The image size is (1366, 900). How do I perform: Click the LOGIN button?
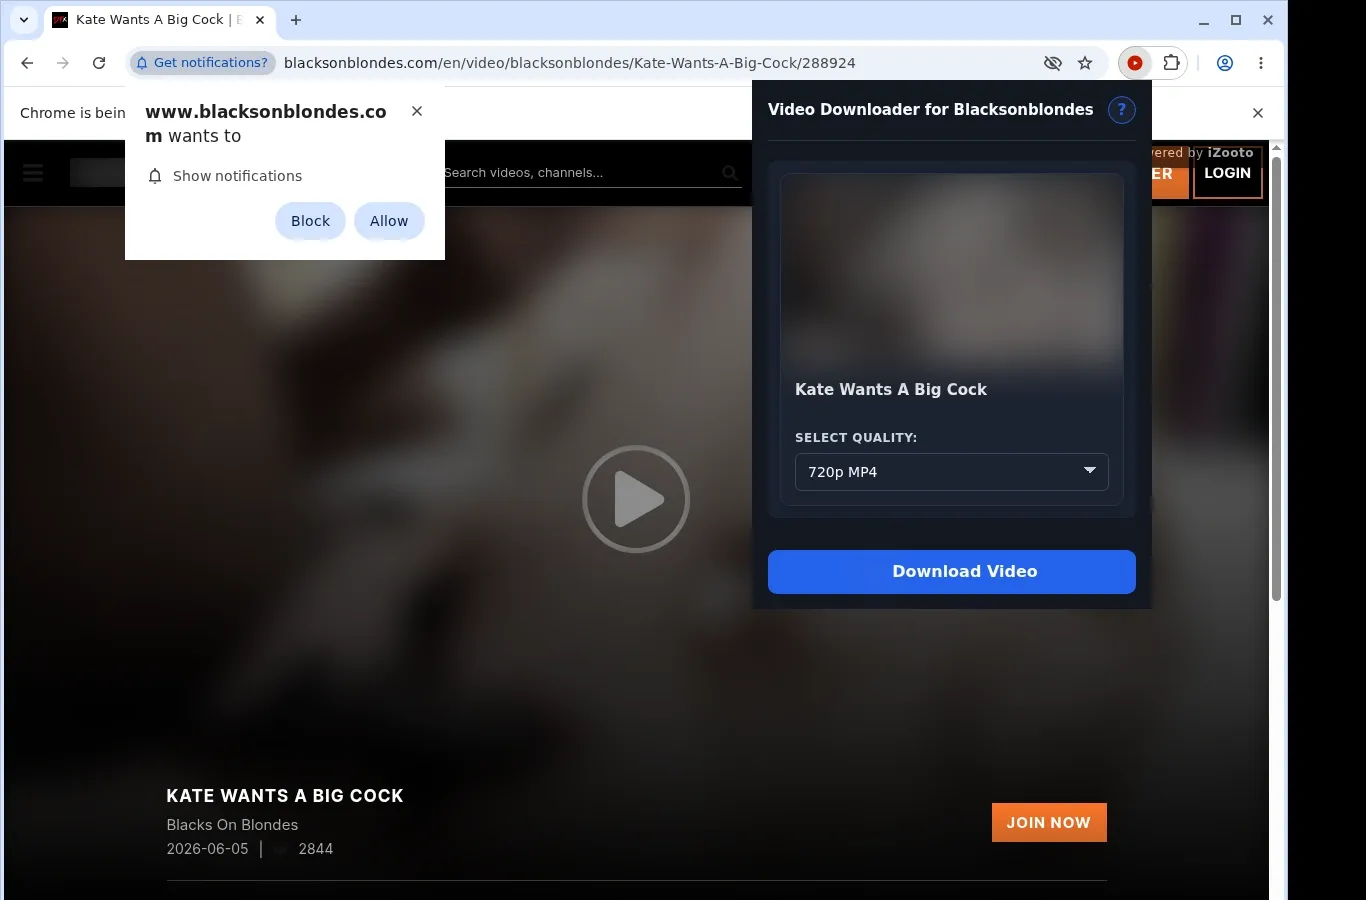1227,173
